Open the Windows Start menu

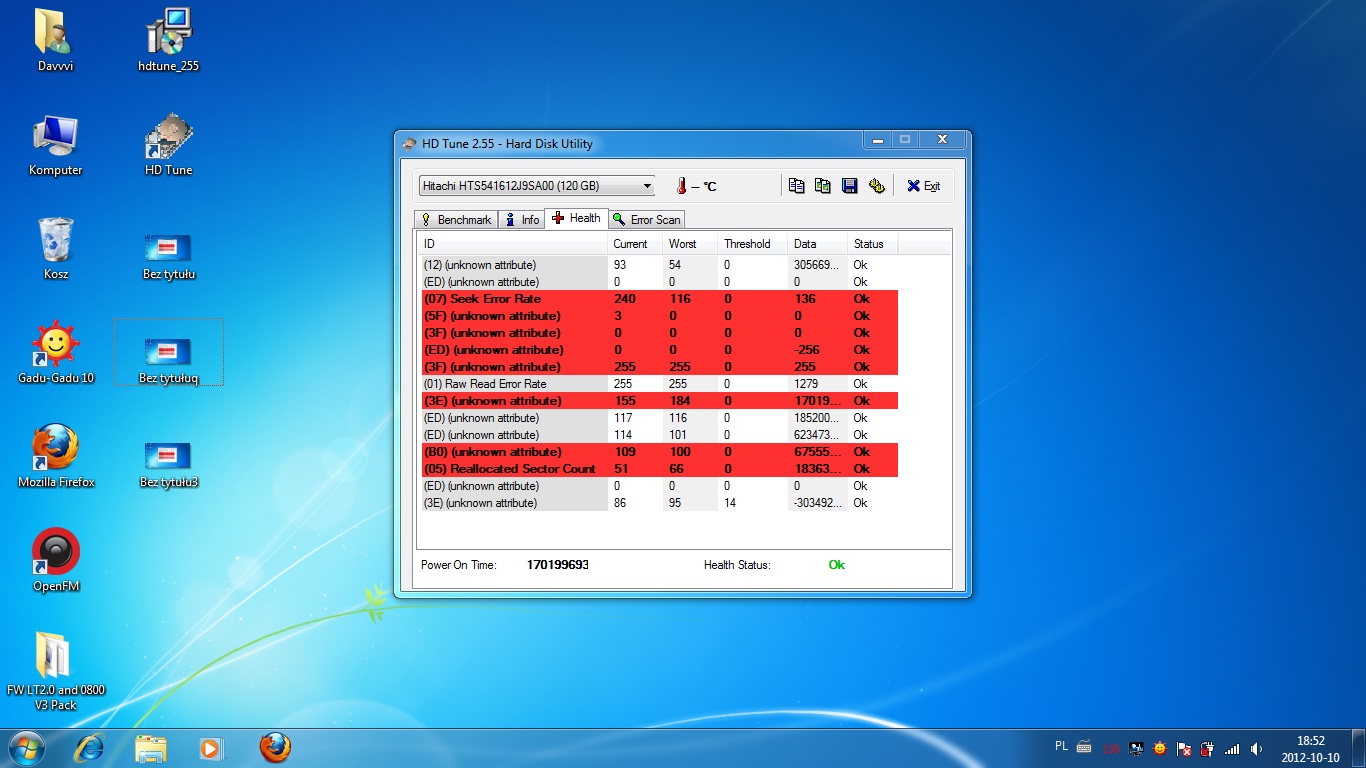point(25,748)
